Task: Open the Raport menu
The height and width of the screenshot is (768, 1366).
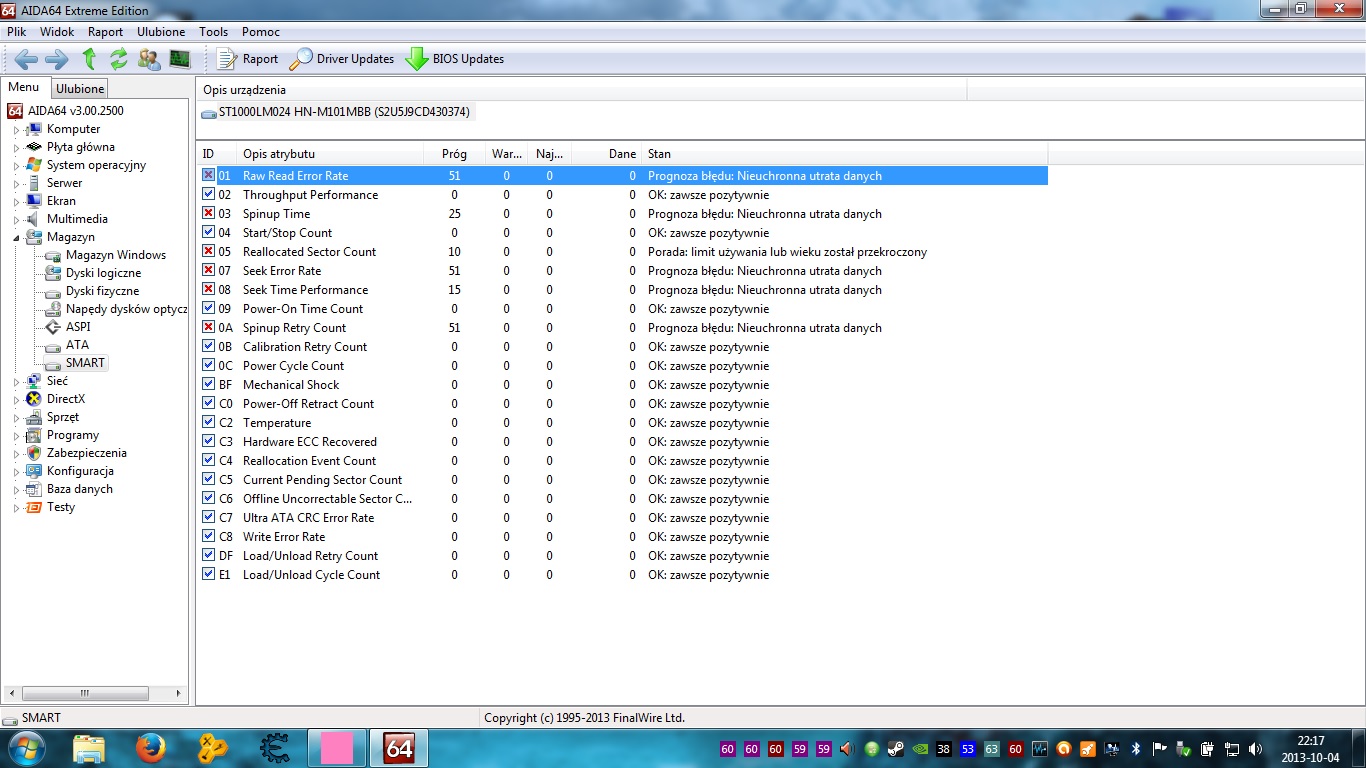Action: click(105, 32)
